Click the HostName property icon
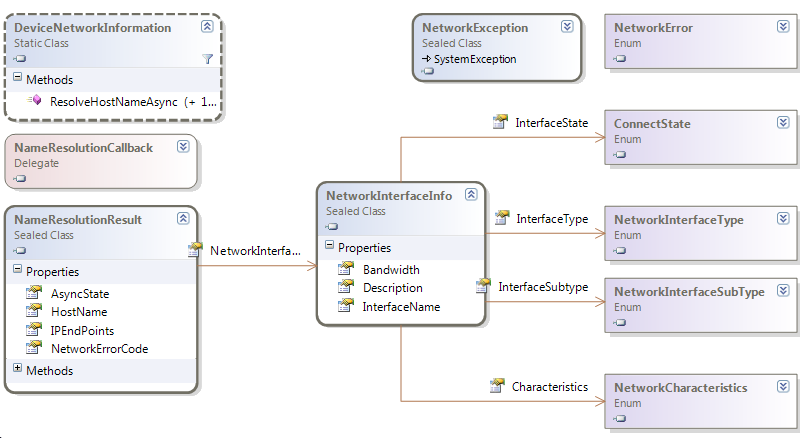 34,310
